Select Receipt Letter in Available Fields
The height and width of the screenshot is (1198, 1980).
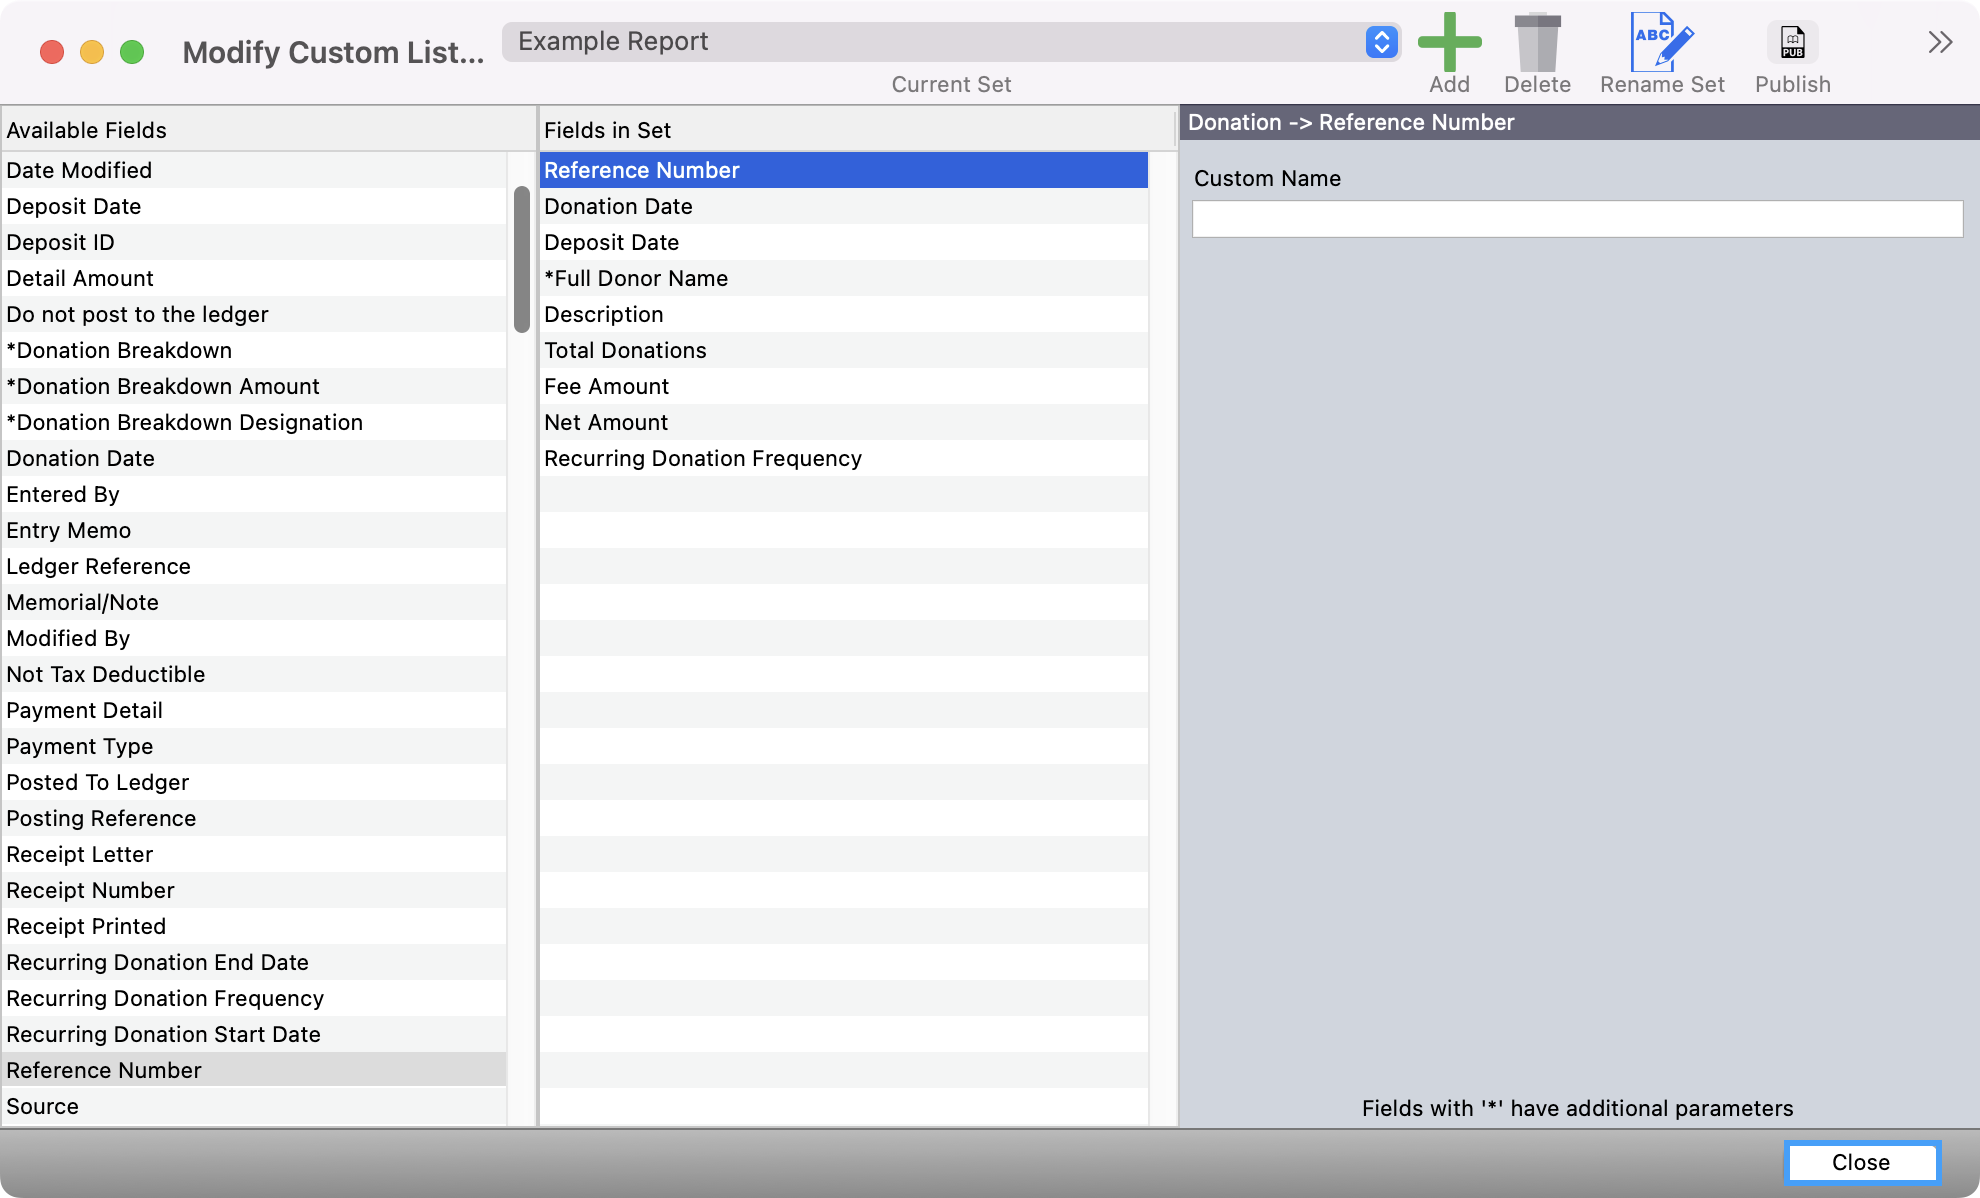[x=80, y=854]
